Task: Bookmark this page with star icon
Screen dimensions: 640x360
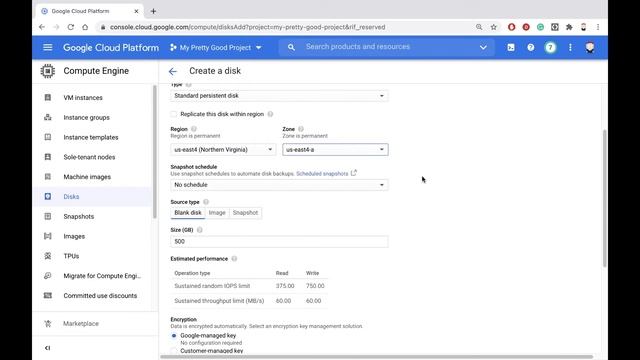Action: (493, 27)
